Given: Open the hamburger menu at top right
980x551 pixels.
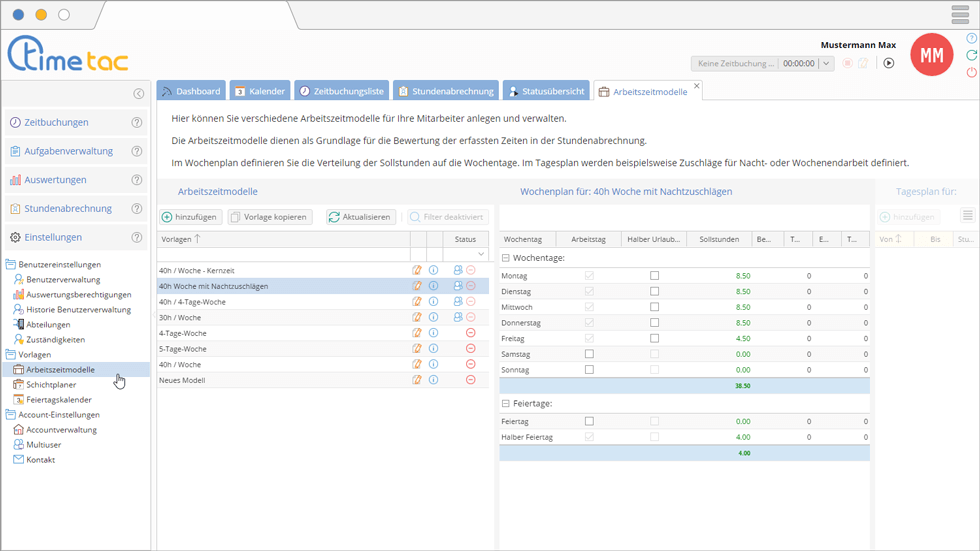Looking at the screenshot, I should (x=960, y=14).
